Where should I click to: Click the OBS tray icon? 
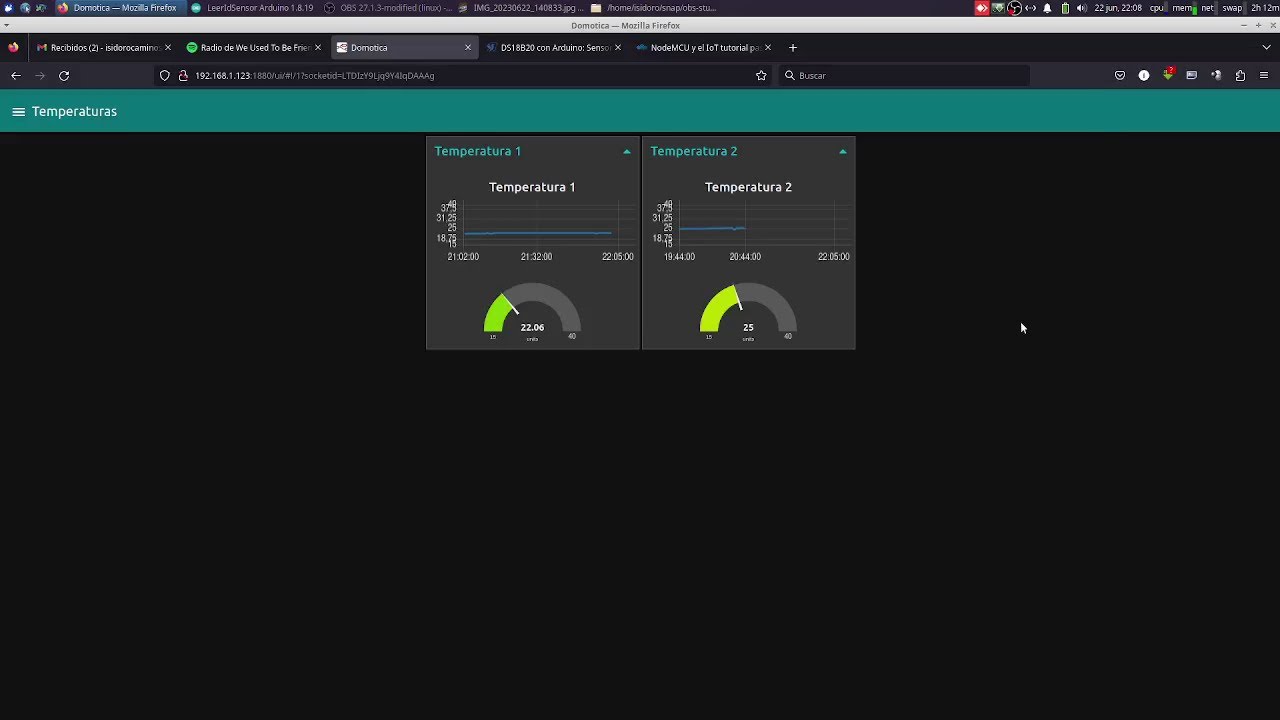coord(1015,8)
